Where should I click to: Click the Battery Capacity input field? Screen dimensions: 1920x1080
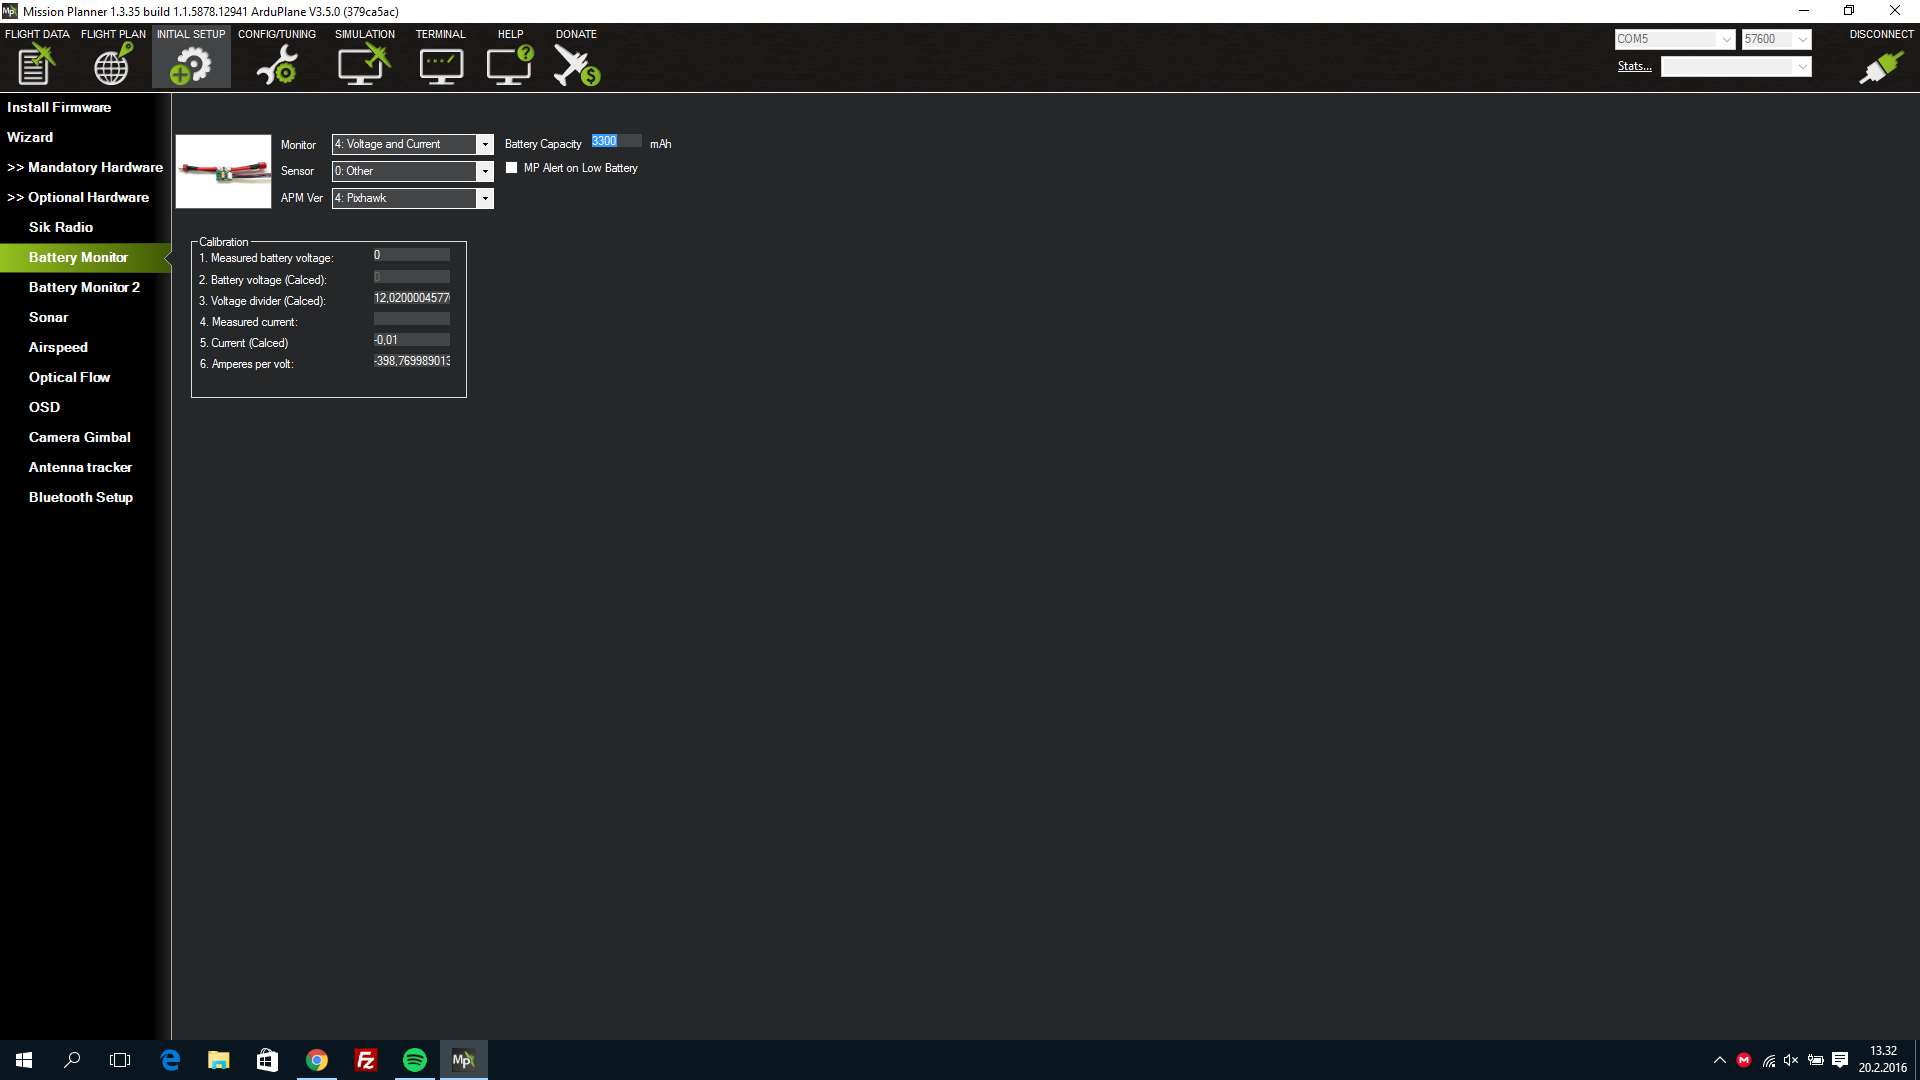(615, 142)
